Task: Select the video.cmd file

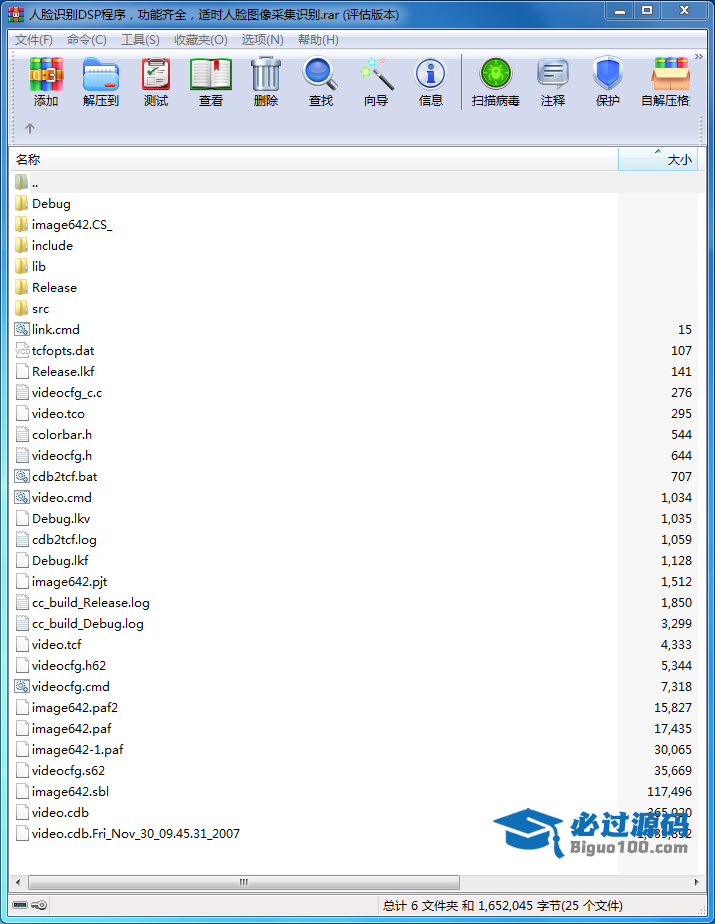Action: [357, 498]
